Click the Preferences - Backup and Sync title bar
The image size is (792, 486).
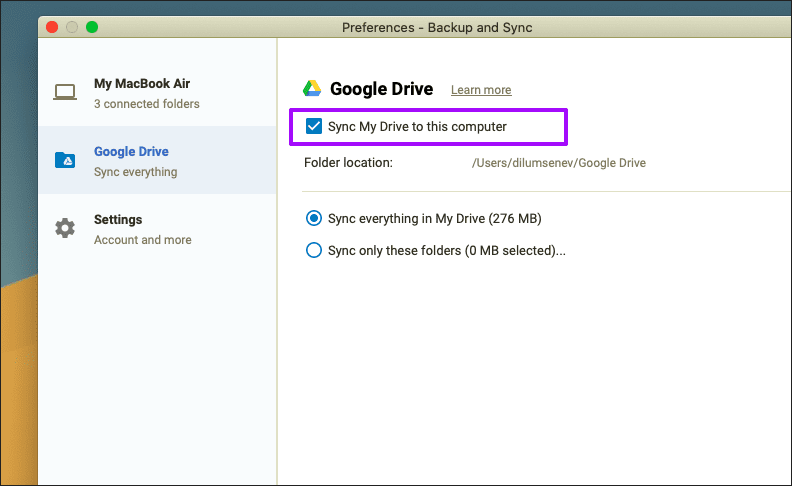437,27
